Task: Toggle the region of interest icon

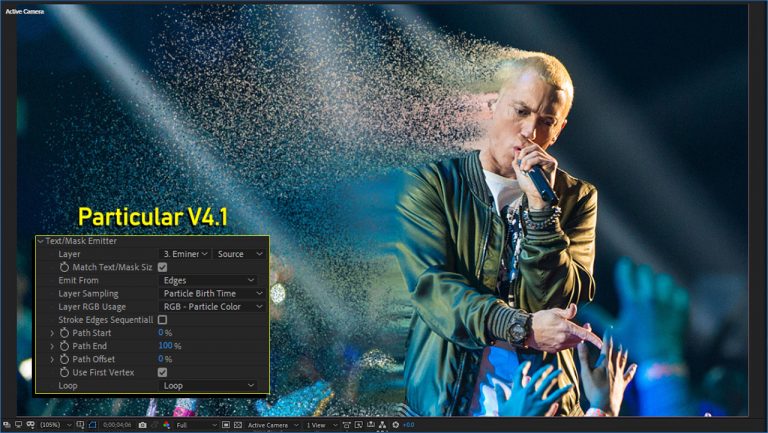Action: [x=226, y=425]
